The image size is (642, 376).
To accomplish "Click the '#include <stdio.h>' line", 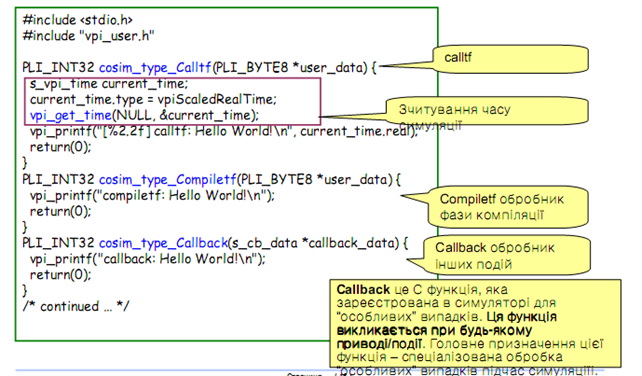I will coord(77,20).
